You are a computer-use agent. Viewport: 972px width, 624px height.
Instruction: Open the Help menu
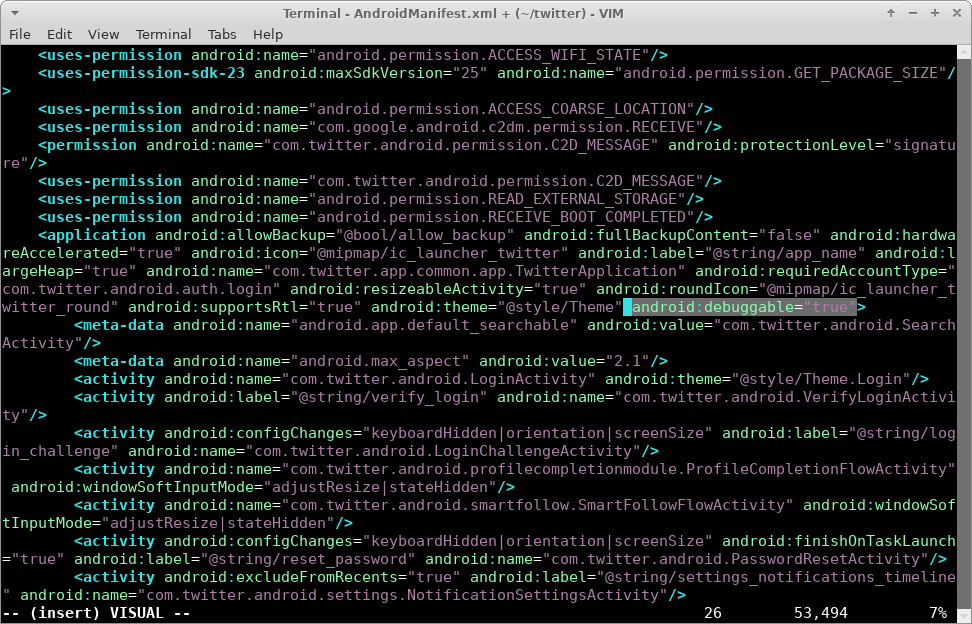[x=267, y=34]
